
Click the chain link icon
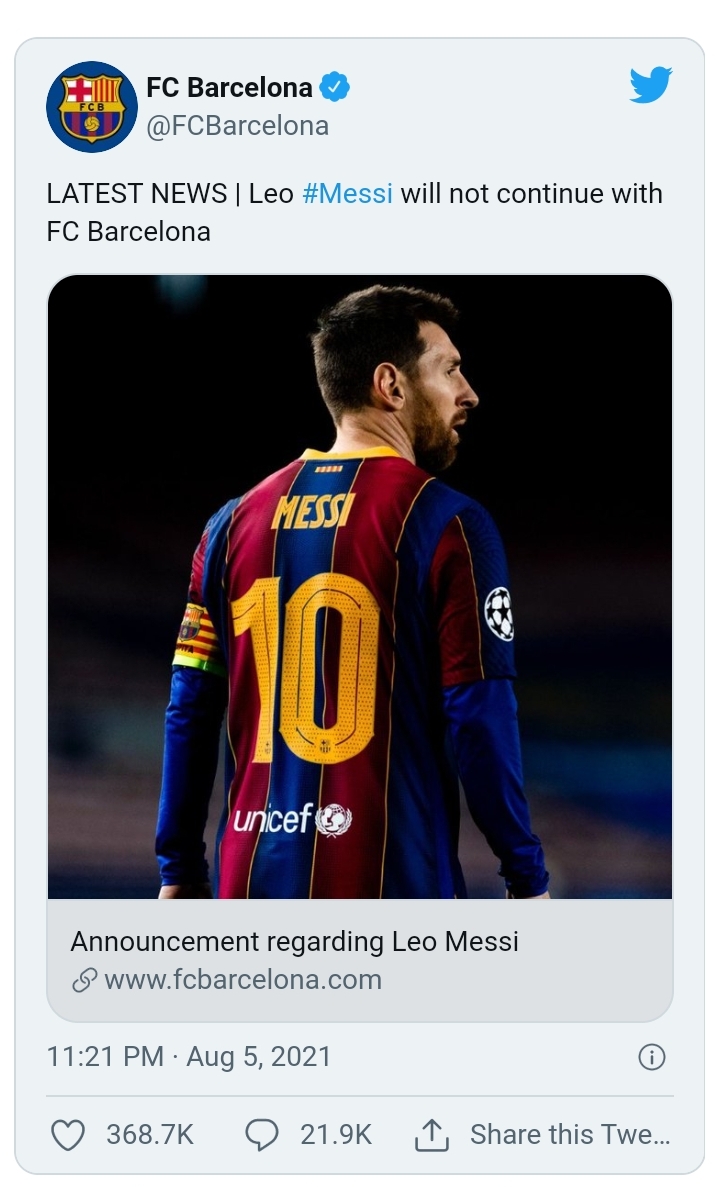(84, 980)
